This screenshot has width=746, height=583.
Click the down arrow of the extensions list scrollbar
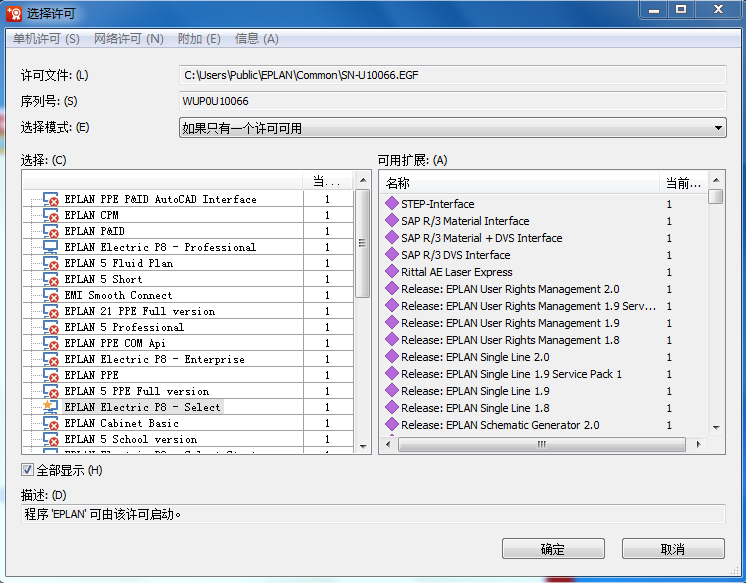(x=716, y=427)
